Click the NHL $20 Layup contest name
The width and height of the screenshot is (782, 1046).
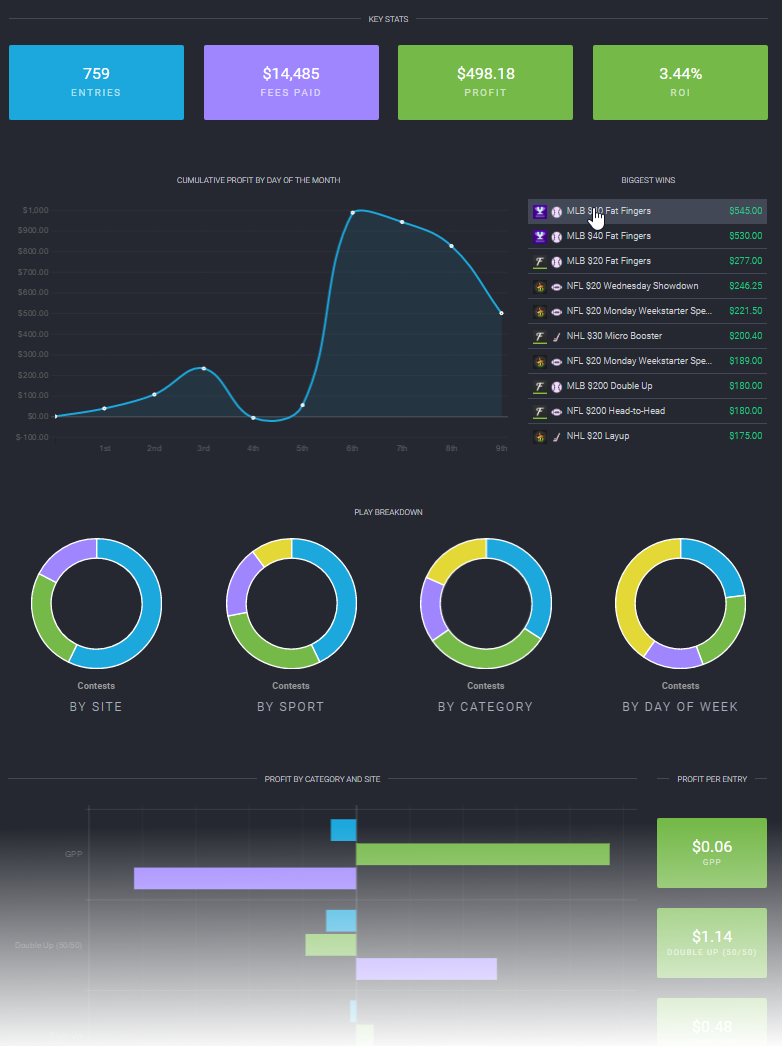[598, 436]
